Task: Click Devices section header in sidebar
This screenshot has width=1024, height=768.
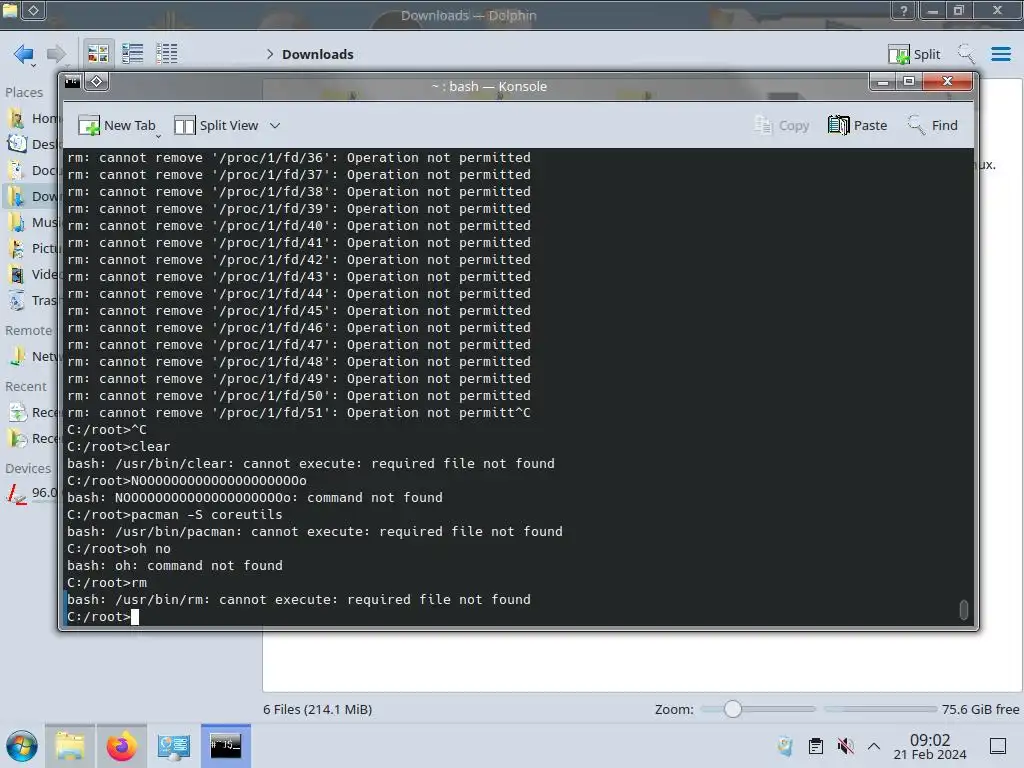Action: (28, 468)
